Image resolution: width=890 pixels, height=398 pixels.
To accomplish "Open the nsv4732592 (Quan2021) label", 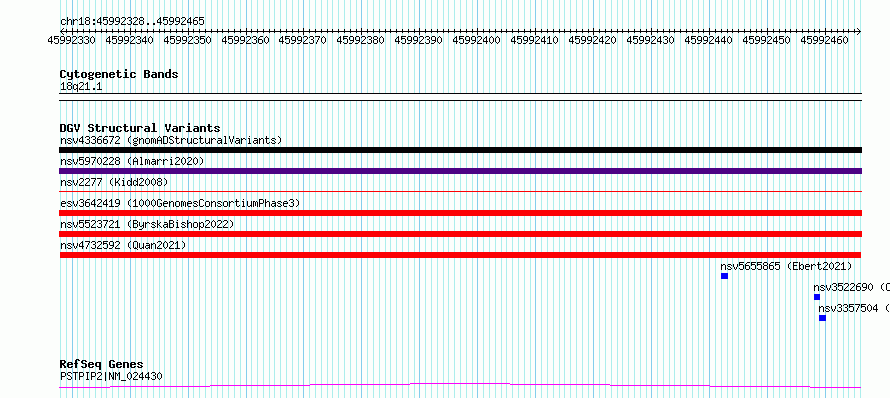I will click(x=123, y=245).
